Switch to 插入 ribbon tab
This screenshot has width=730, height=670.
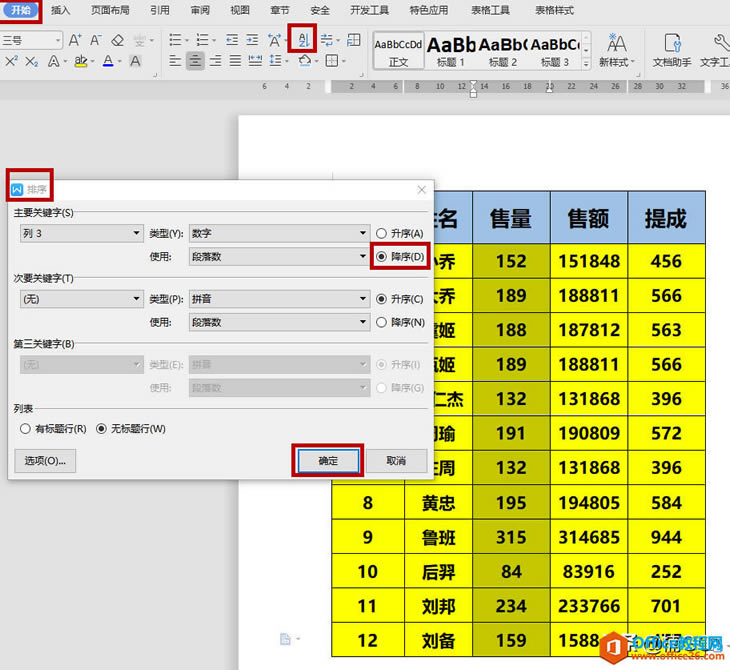[61, 10]
